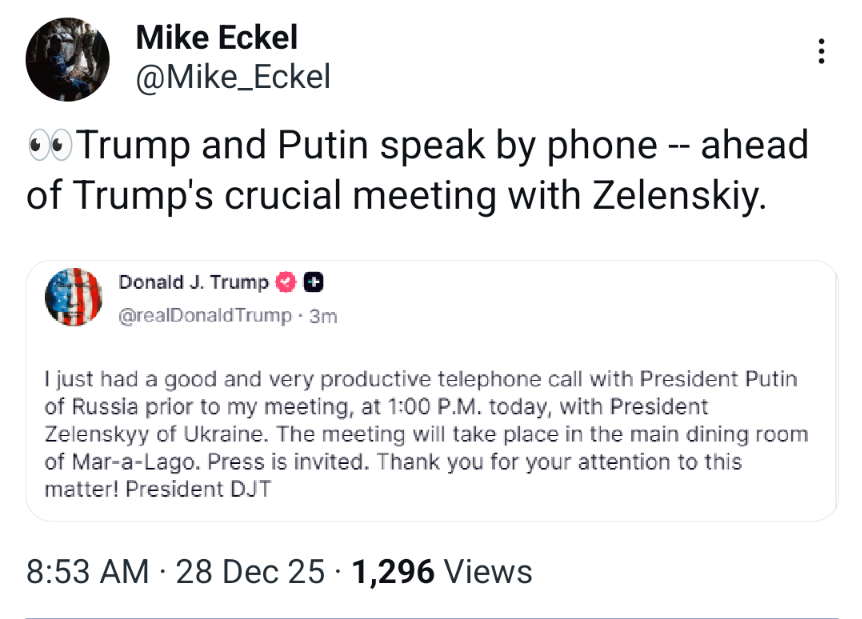
Task: Click the "28 Dec 25" post date
Action: [250, 572]
